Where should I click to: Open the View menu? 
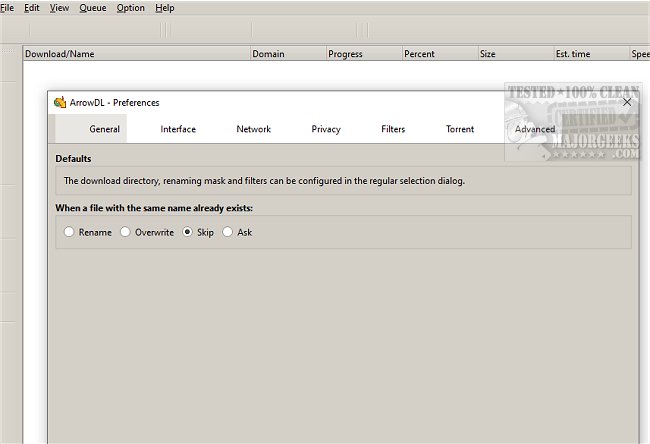click(x=59, y=8)
